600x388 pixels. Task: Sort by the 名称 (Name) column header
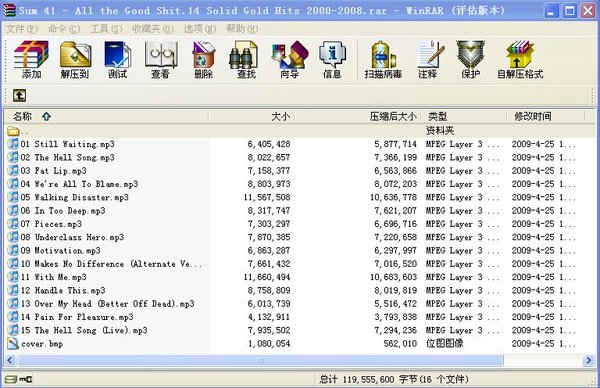point(106,116)
